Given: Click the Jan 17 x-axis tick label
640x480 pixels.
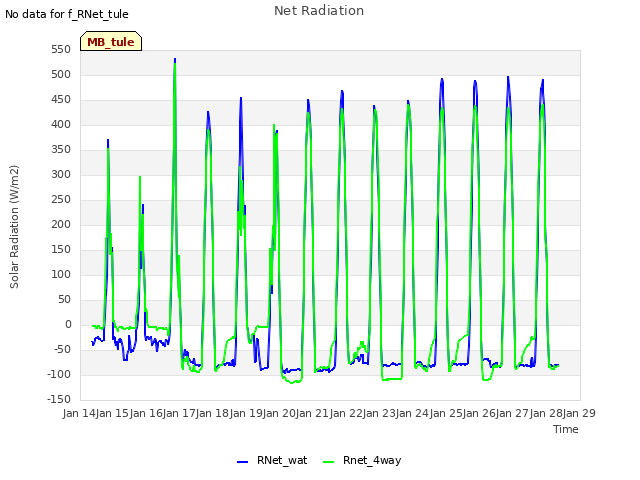Looking at the screenshot, I should click(x=179, y=413).
